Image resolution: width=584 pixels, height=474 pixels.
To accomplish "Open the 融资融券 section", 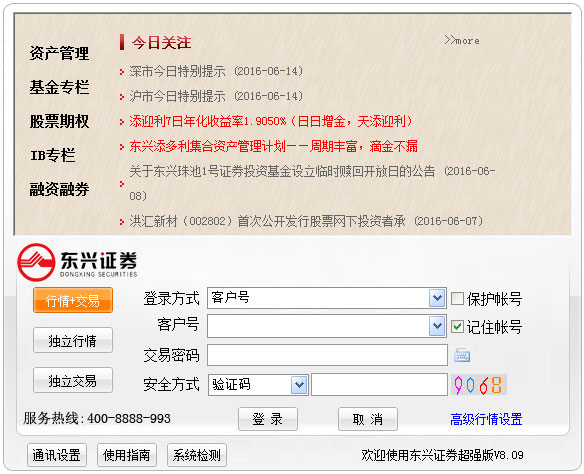I will [59, 189].
